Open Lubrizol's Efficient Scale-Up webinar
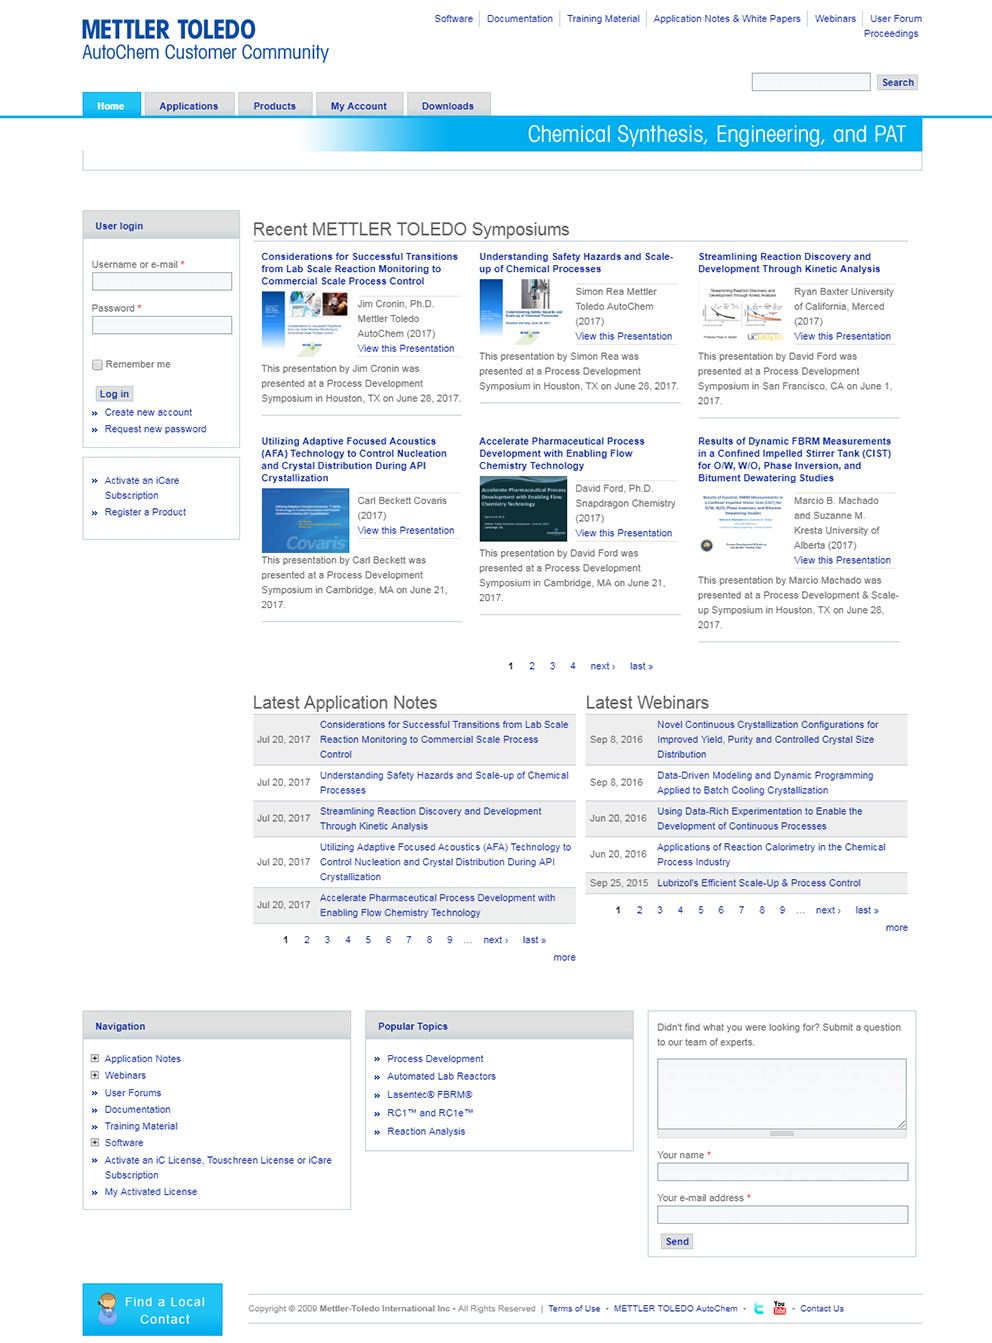This screenshot has height=1343, width=992. click(759, 883)
